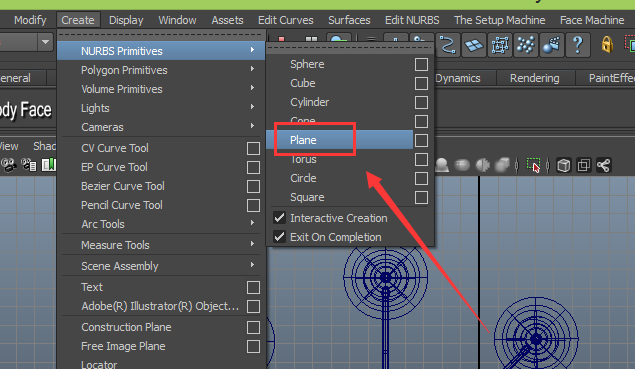Expand the NURBS Primitives submenu
Viewport: 635px width, 369px height.
161,51
